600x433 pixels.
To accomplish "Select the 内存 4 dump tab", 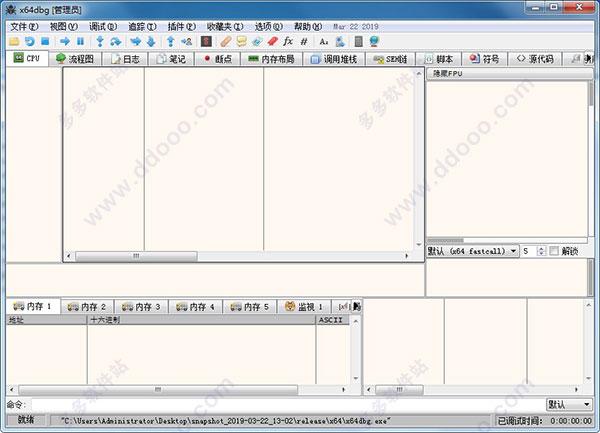I will pos(196,307).
